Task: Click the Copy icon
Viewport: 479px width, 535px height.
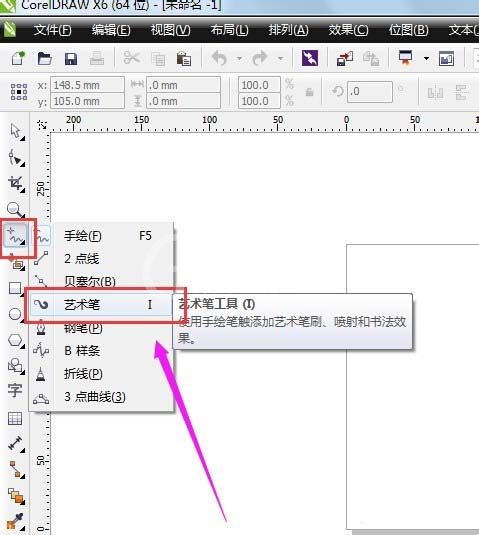Action: (x=158, y=59)
